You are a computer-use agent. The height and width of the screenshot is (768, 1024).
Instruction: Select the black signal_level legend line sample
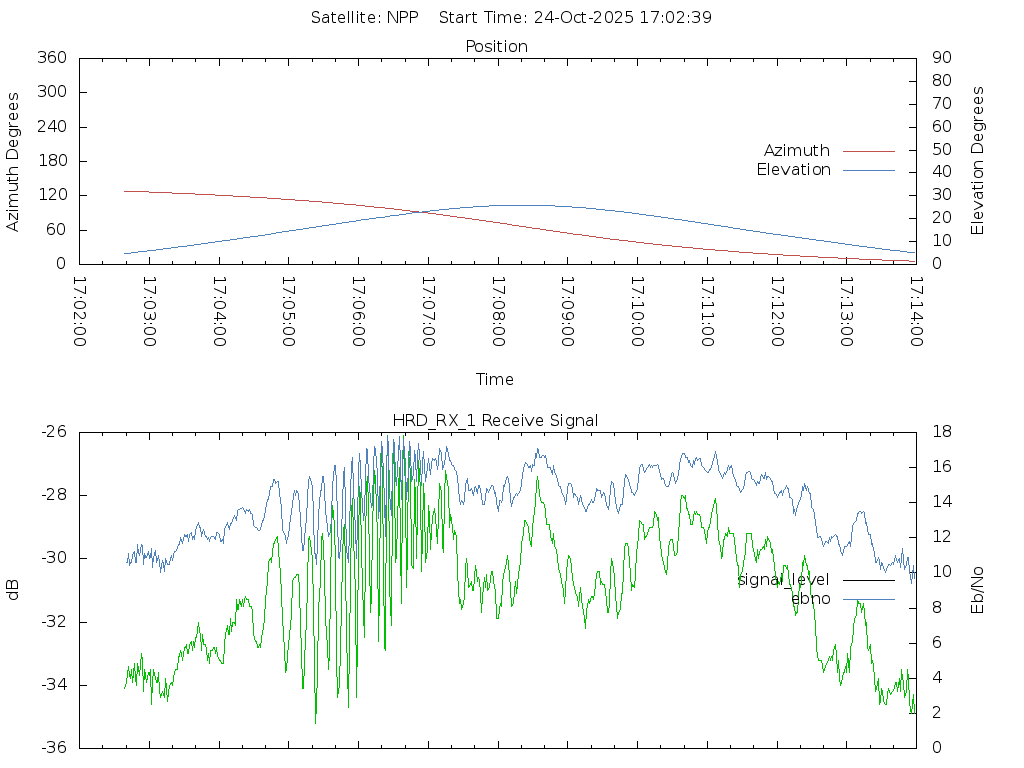pyautogui.click(x=868, y=580)
